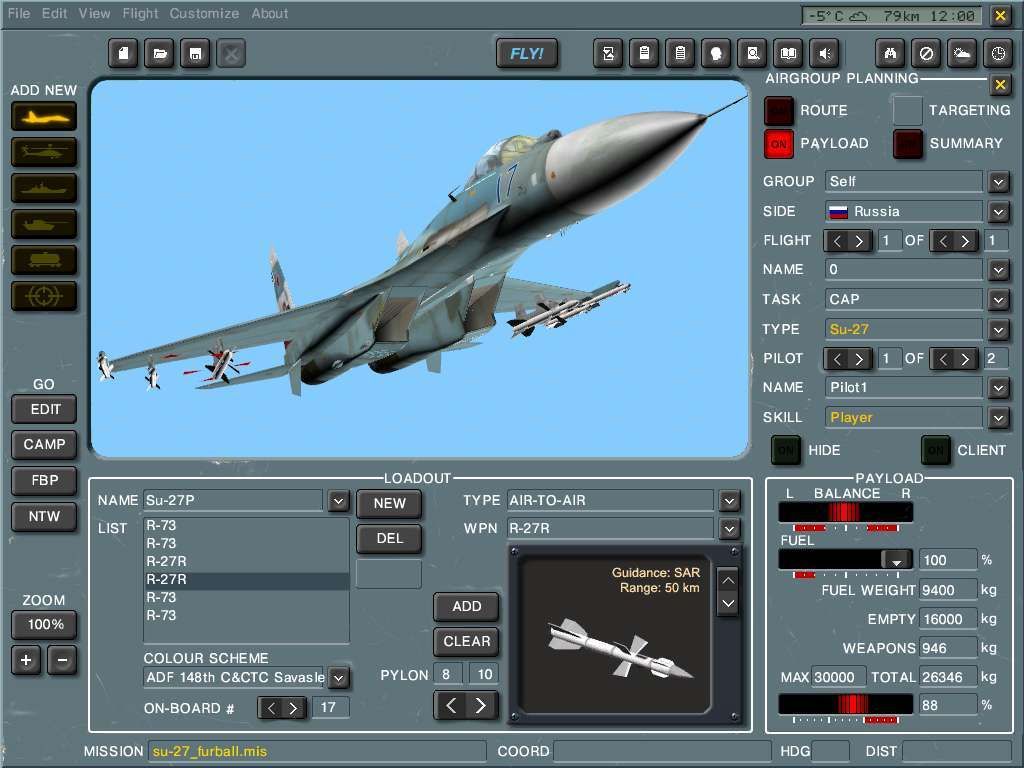Click the crosshair target icon in Add New

[x=44, y=296]
